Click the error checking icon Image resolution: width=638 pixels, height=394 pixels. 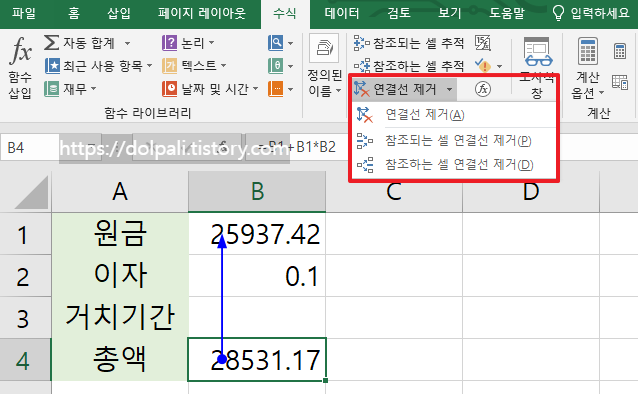click(483, 65)
